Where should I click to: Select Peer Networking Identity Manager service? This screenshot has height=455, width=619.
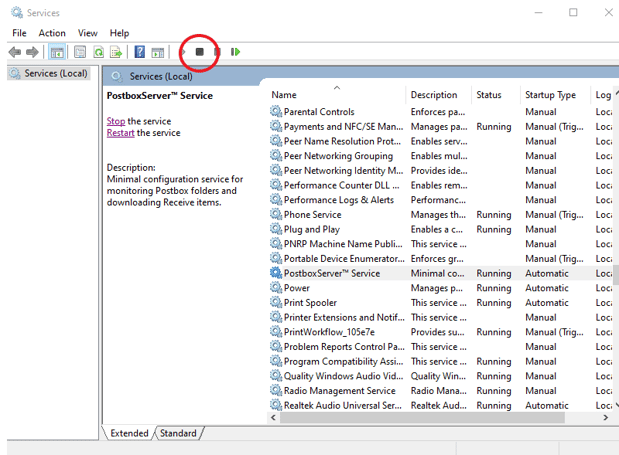(343, 170)
